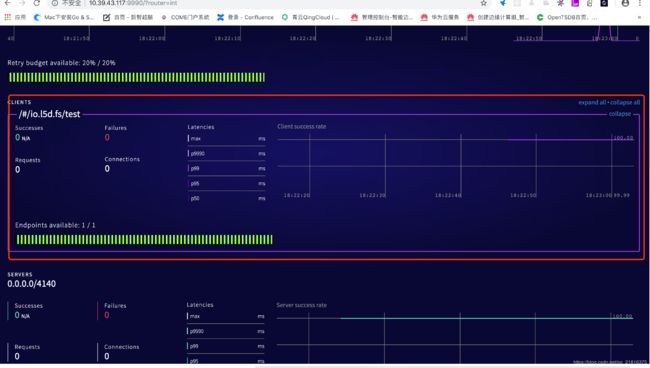The image size is (650, 368).
Task: Collapse the /#/io.l5d.fs/test client
Action: (620, 114)
